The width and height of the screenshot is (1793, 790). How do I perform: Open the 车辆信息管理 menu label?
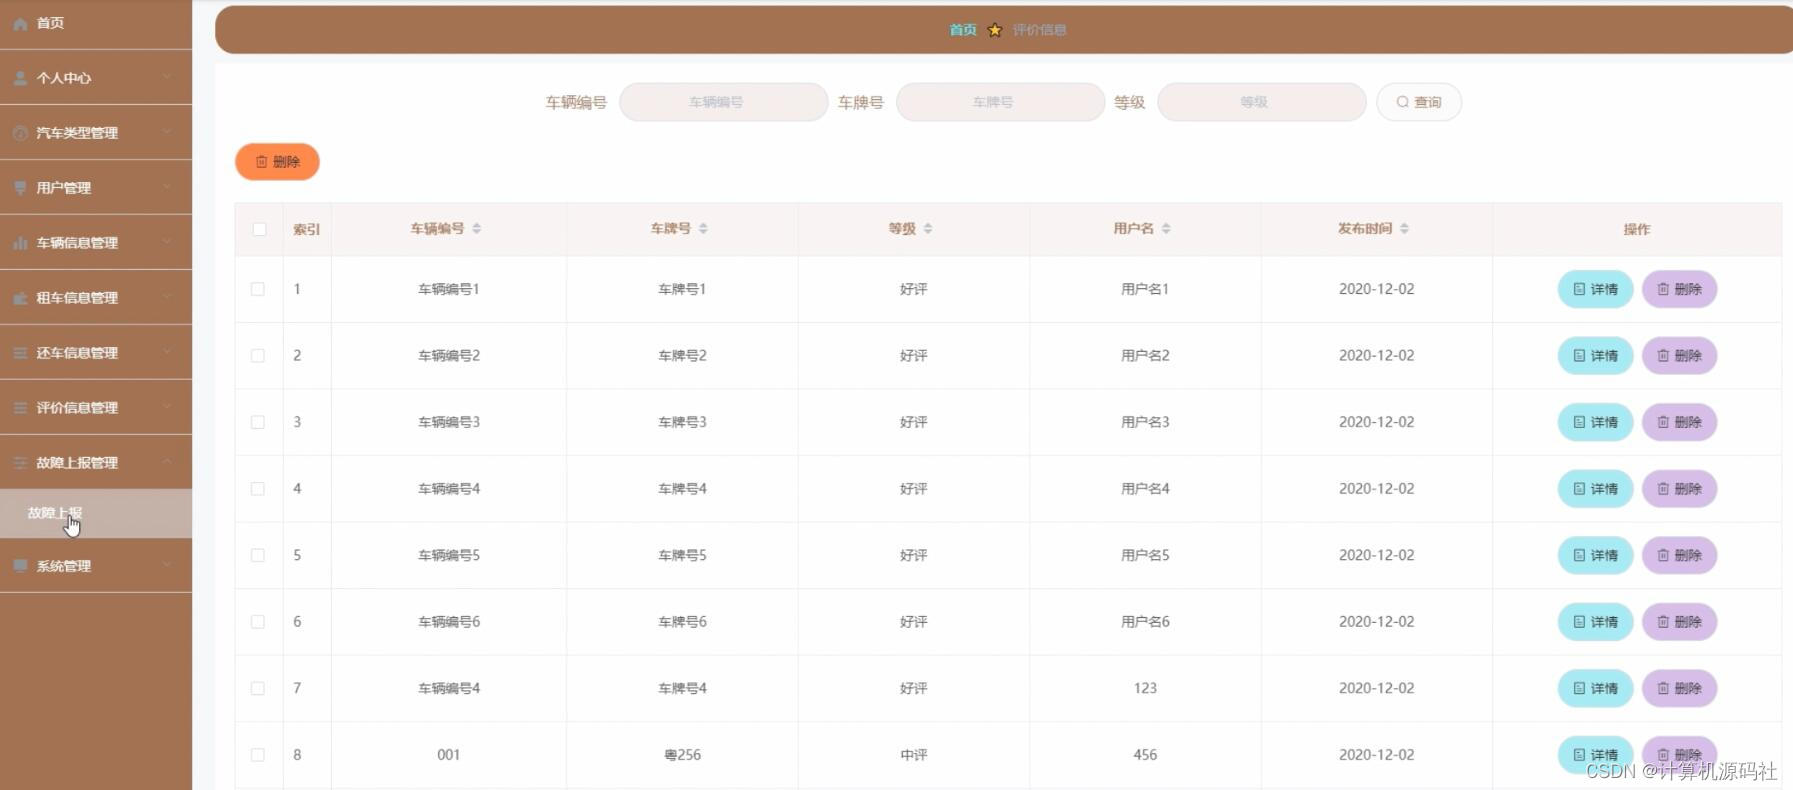pos(77,243)
